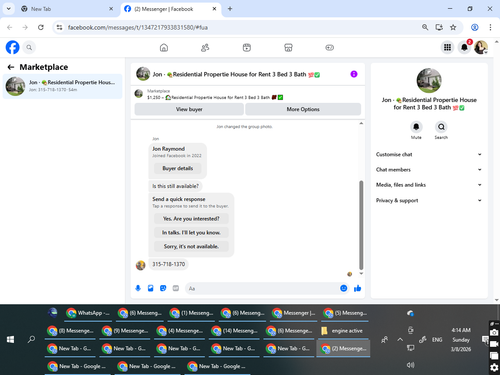Open the Gaming controller icon
The image size is (500, 375).
(329, 48)
